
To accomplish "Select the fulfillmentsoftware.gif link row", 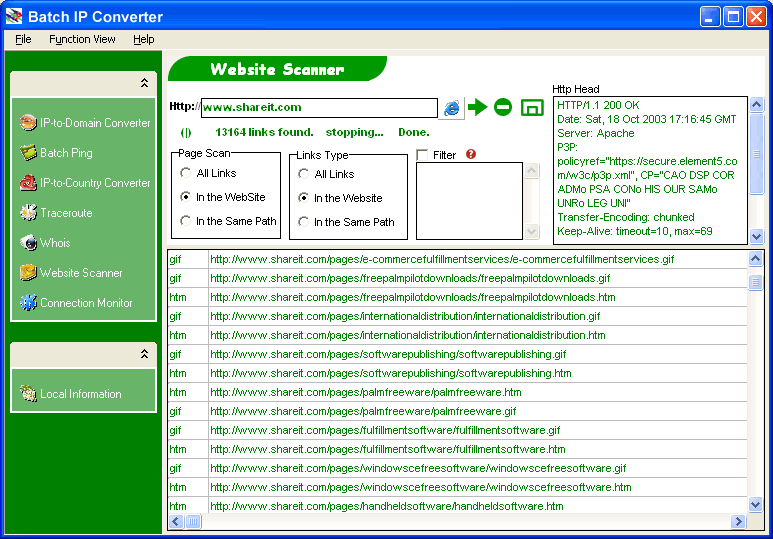I will pyautogui.click(x=457, y=431).
